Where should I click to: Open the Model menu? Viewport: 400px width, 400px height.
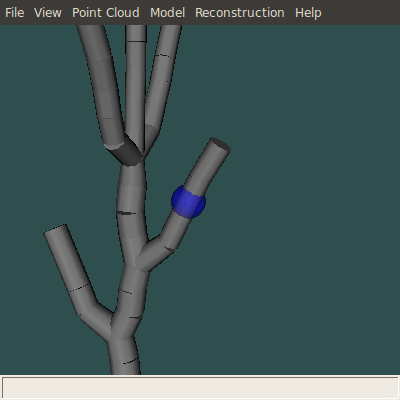click(x=167, y=13)
